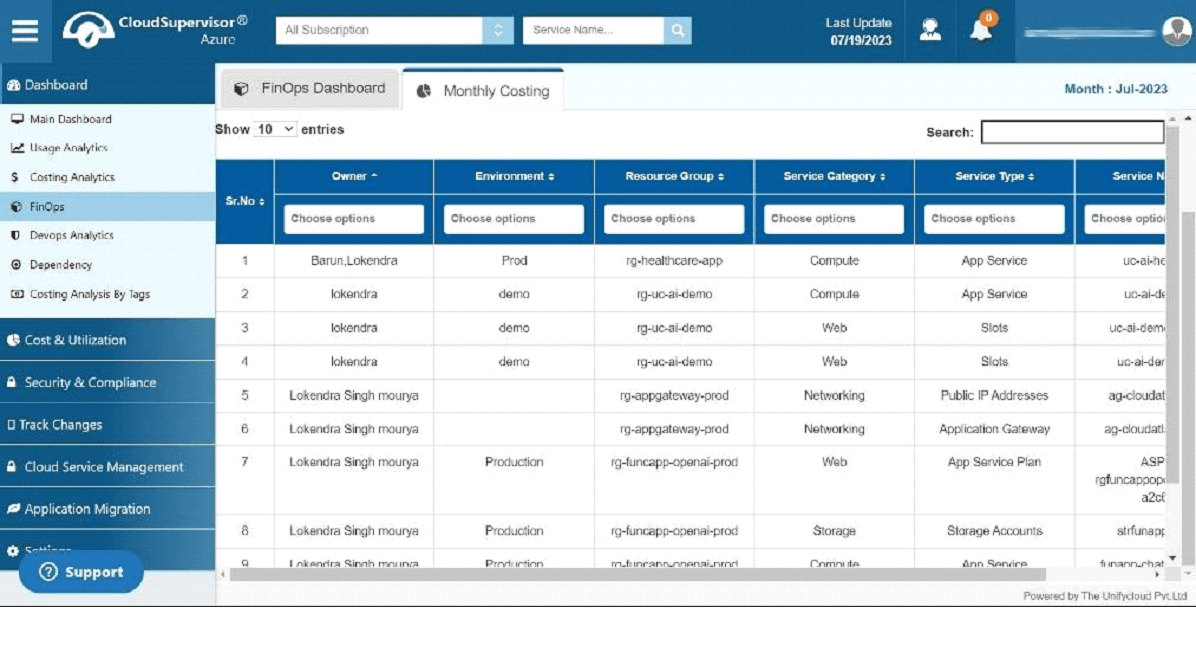Click the horizontal table scrollbar
Screen dimensions: 1196x648
click(637, 575)
